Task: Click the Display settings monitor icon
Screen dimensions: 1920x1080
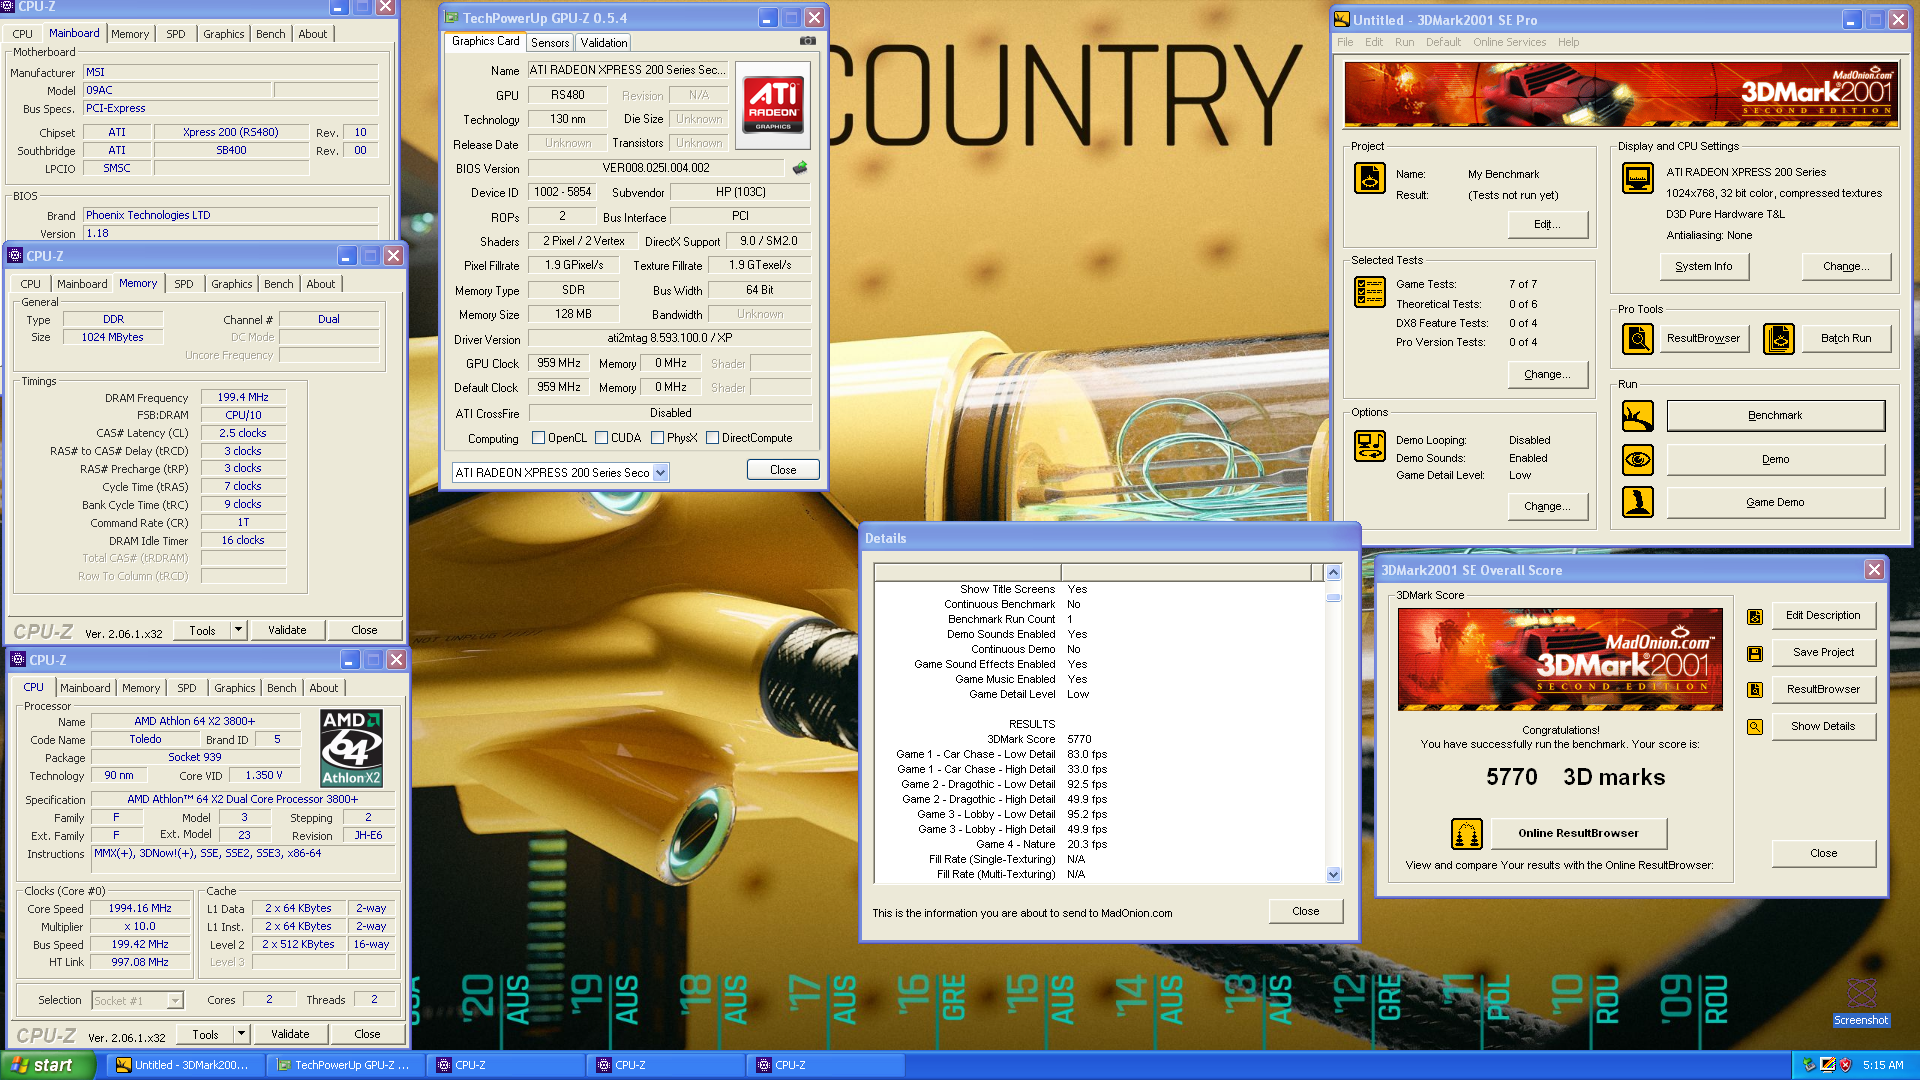Action: pos(1637,178)
